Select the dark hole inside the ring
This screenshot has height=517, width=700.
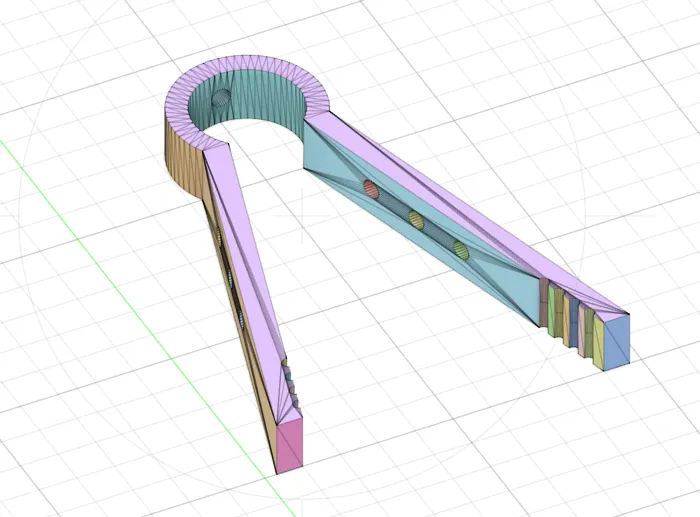tap(221, 98)
